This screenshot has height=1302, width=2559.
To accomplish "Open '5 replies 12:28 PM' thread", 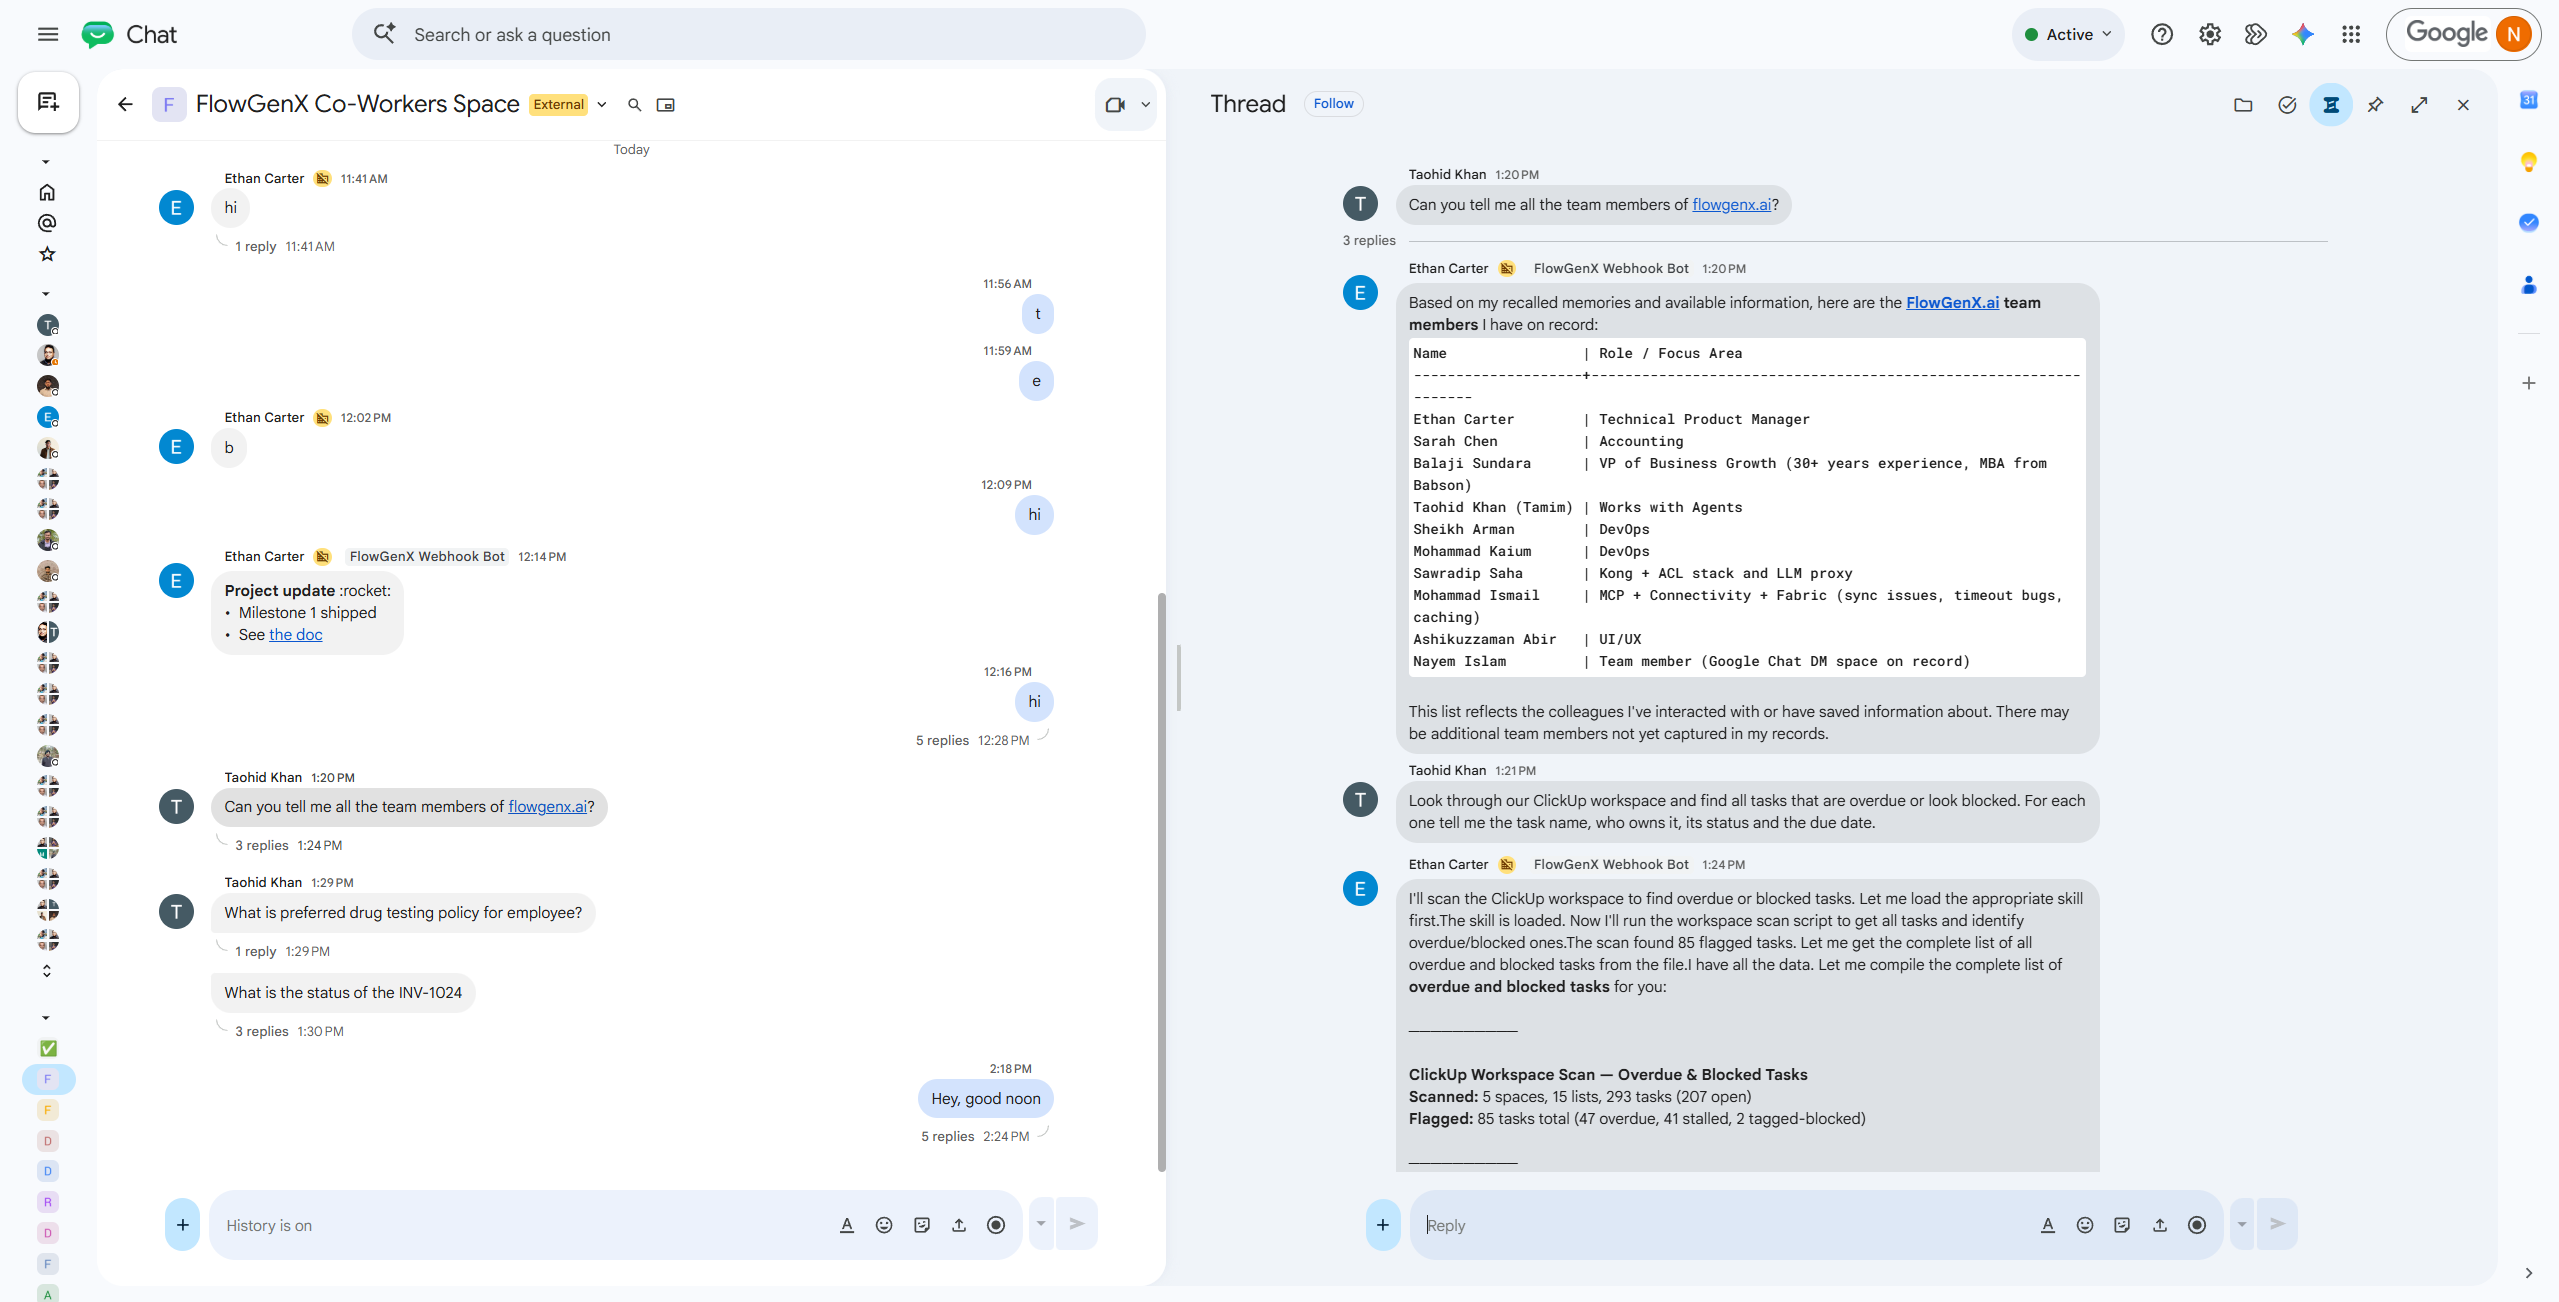I will click(x=972, y=741).
